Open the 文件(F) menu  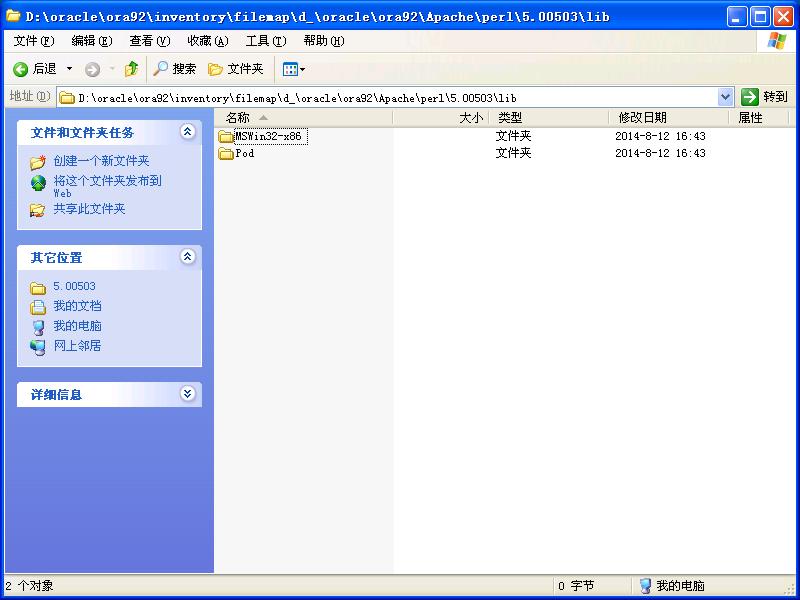(x=34, y=41)
